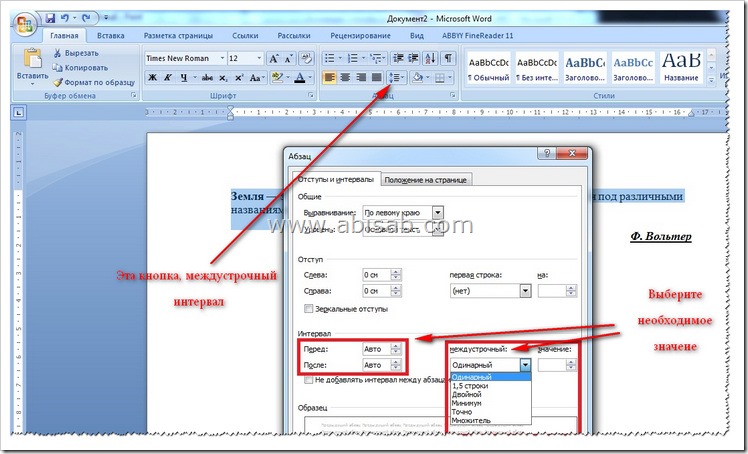Click the center align paragraph icon

click(x=345, y=77)
